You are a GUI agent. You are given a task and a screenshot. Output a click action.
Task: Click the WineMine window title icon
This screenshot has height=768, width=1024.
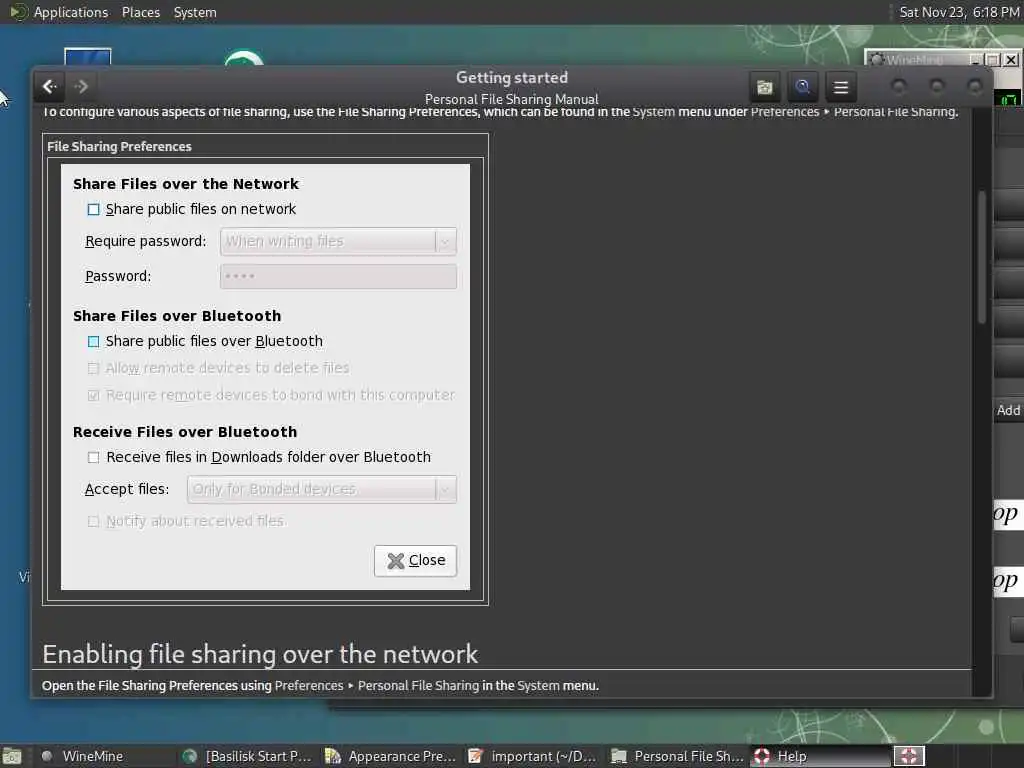coord(877,59)
